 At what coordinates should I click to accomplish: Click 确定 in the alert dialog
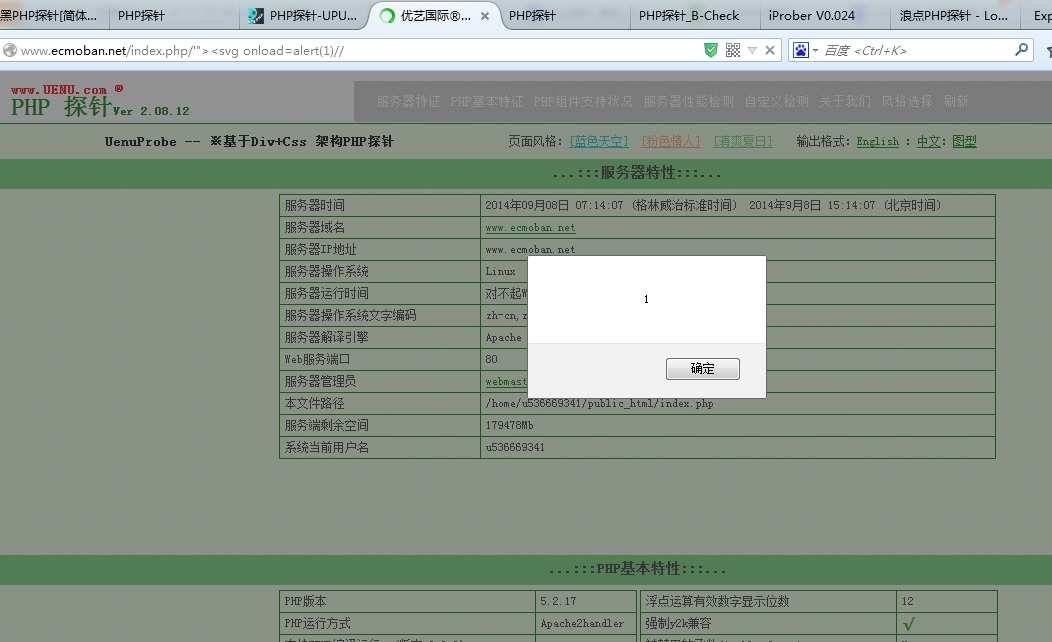[702, 368]
